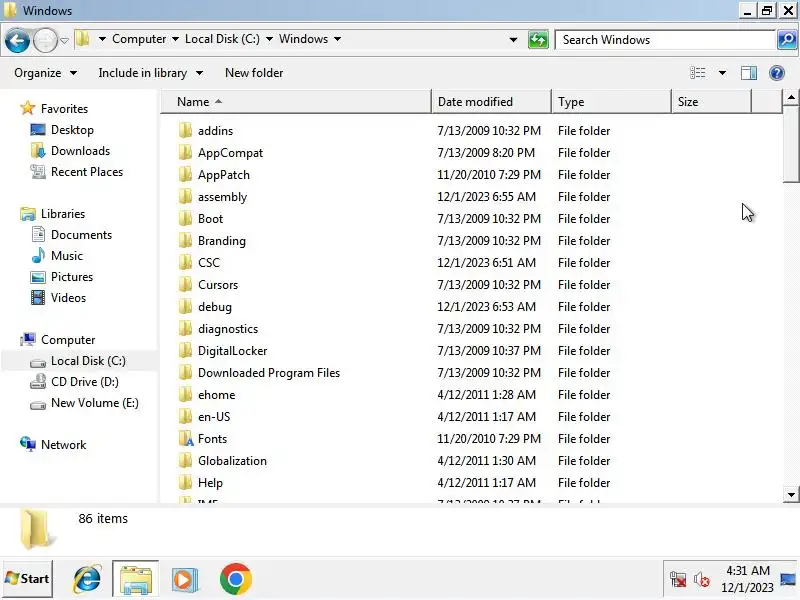Image resolution: width=800 pixels, height=600 pixels.
Task: Refresh the Windows folder view
Action: point(538,40)
